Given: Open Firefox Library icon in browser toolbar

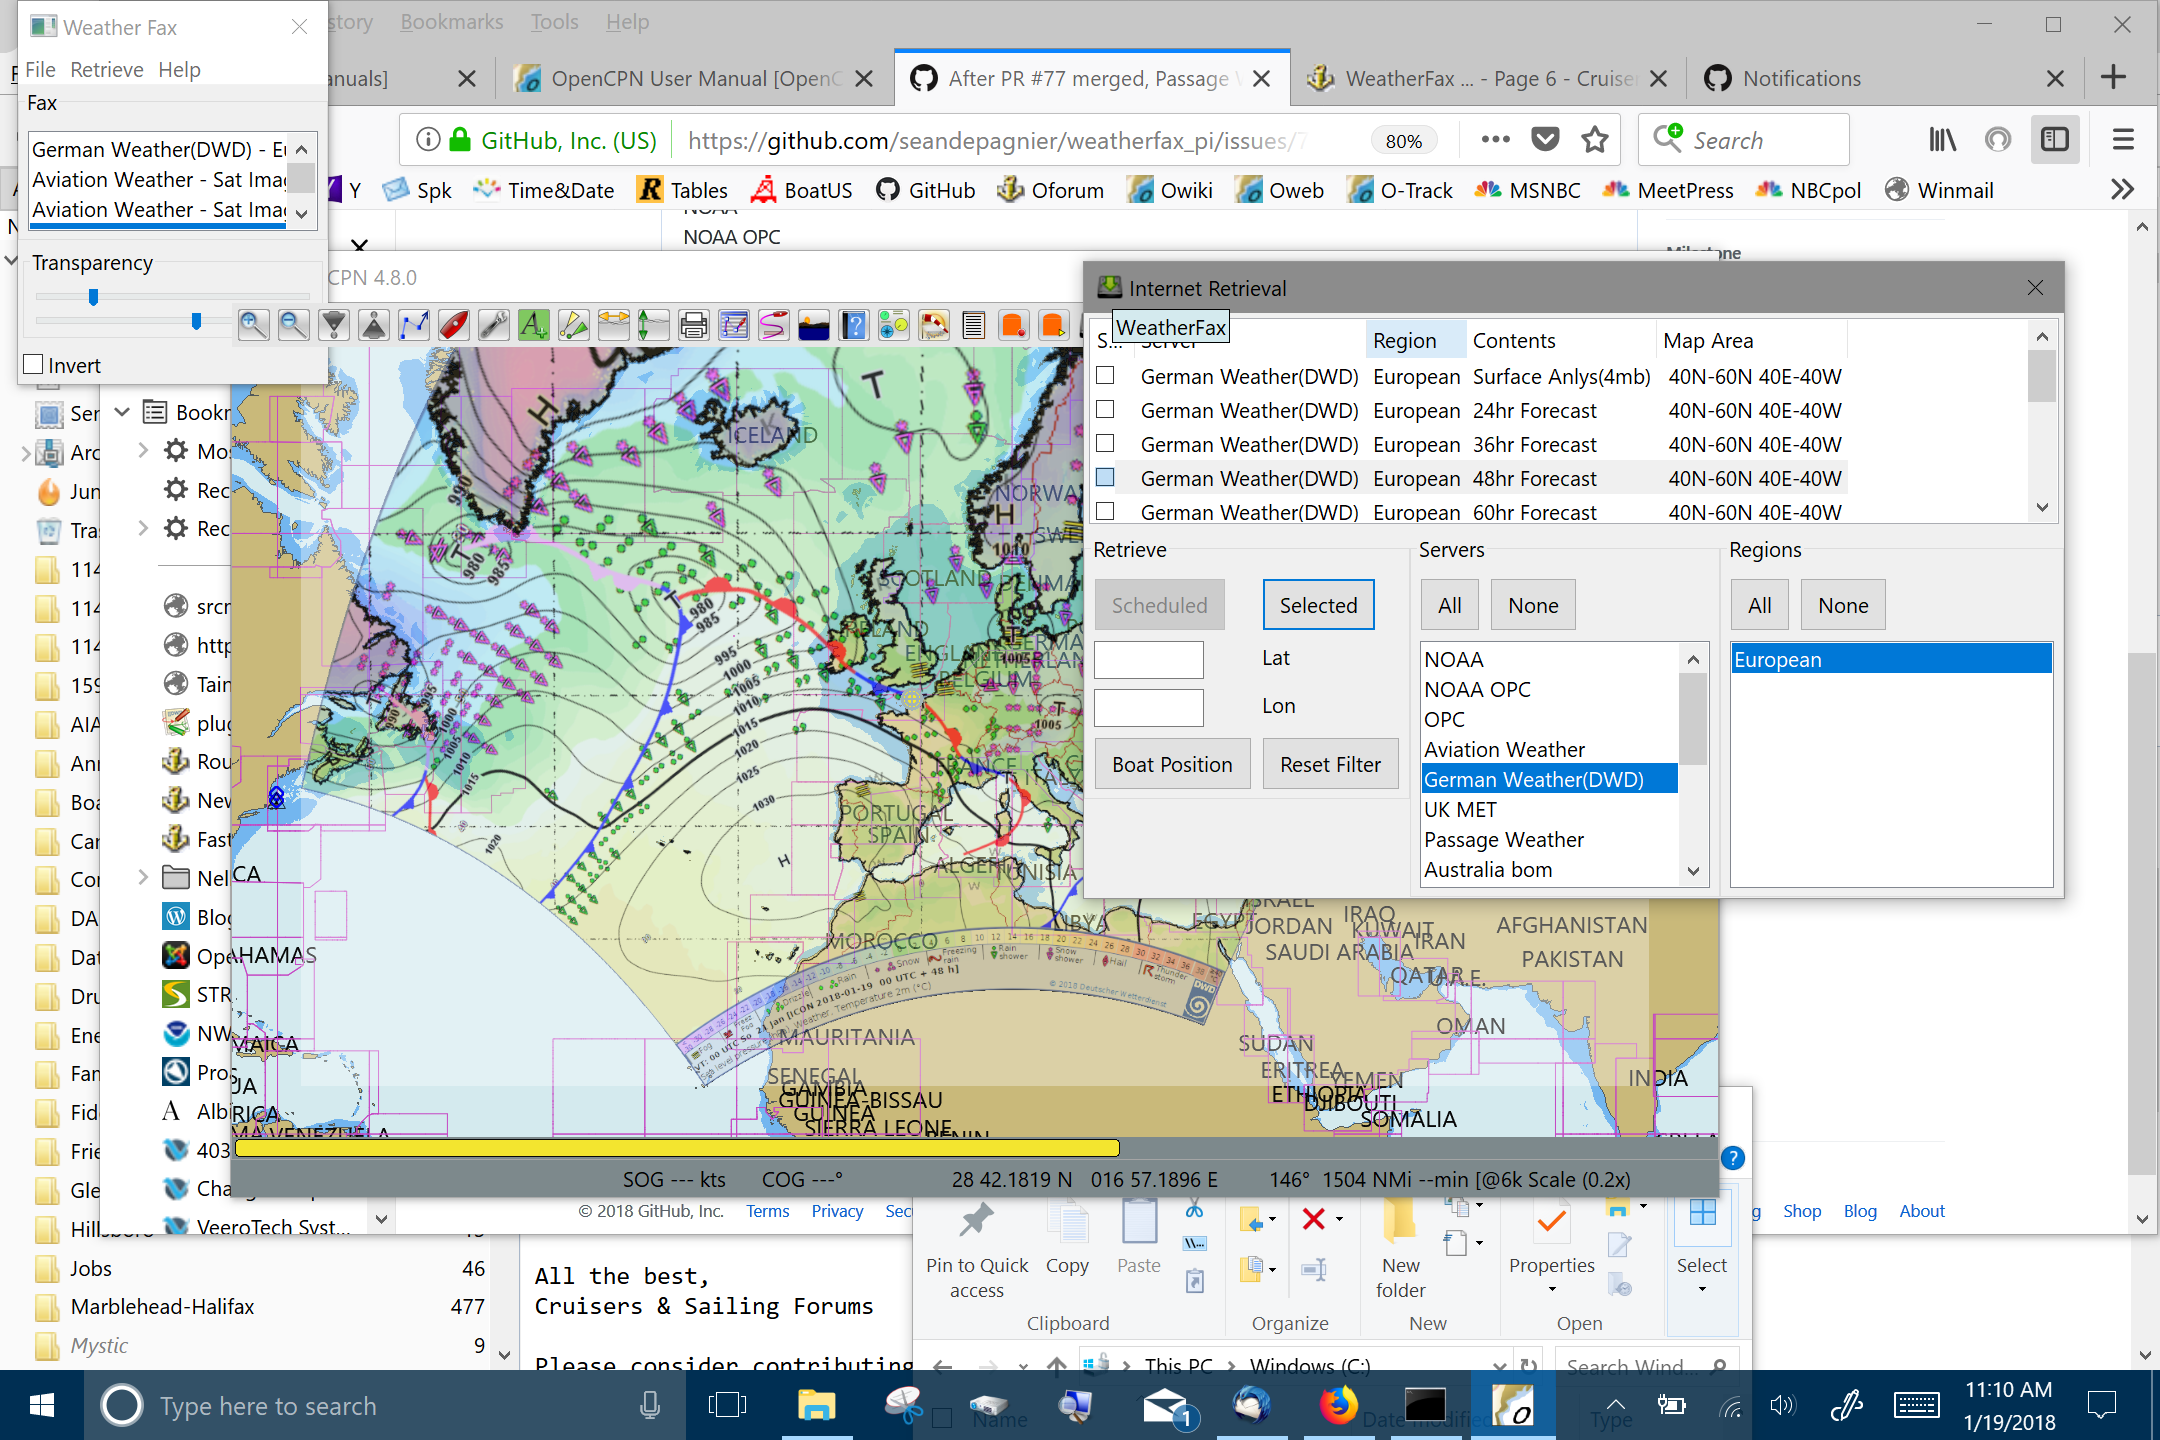Looking at the screenshot, I should tap(1942, 140).
